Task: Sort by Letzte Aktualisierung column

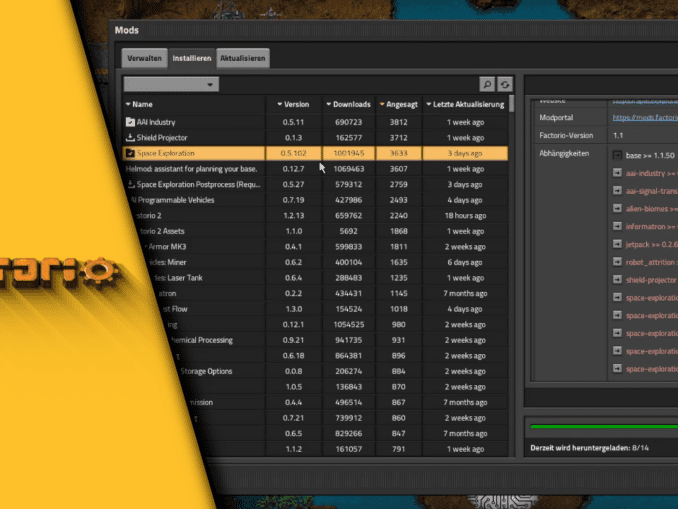Action: (466, 104)
